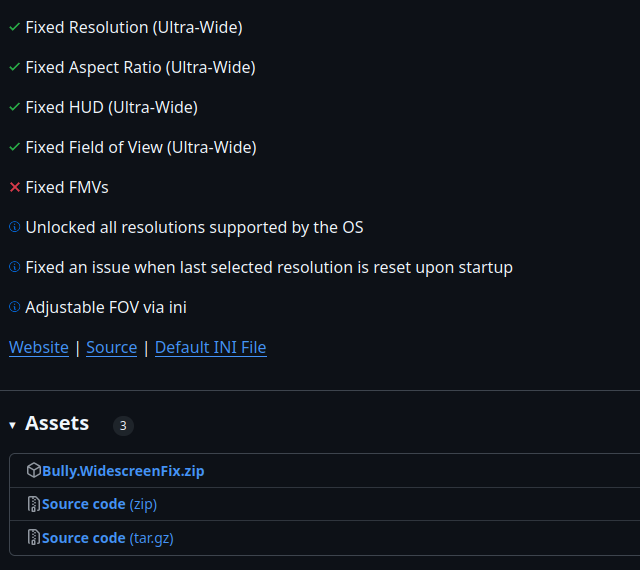Image resolution: width=640 pixels, height=570 pixels.
Task: Click the red cross beside Fixed FMVs
Action: click(x=15, y=187)
